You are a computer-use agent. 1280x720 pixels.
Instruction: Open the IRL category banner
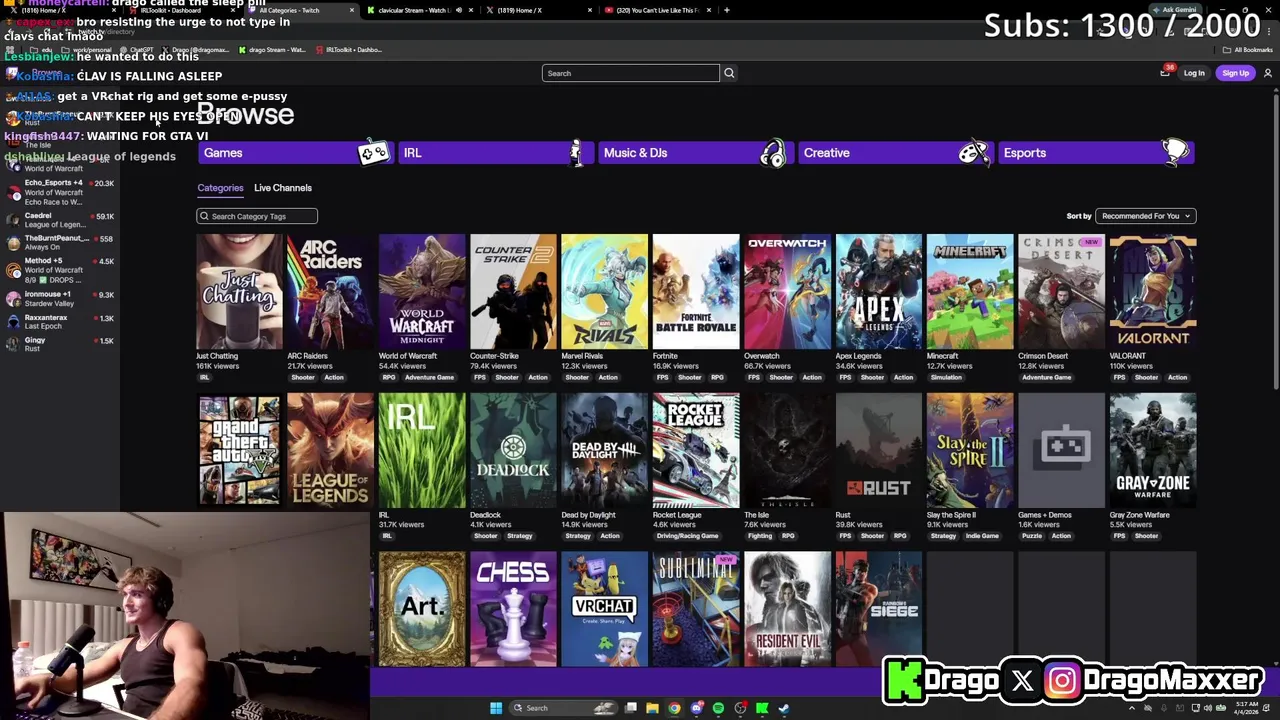(x=495, y=153)
